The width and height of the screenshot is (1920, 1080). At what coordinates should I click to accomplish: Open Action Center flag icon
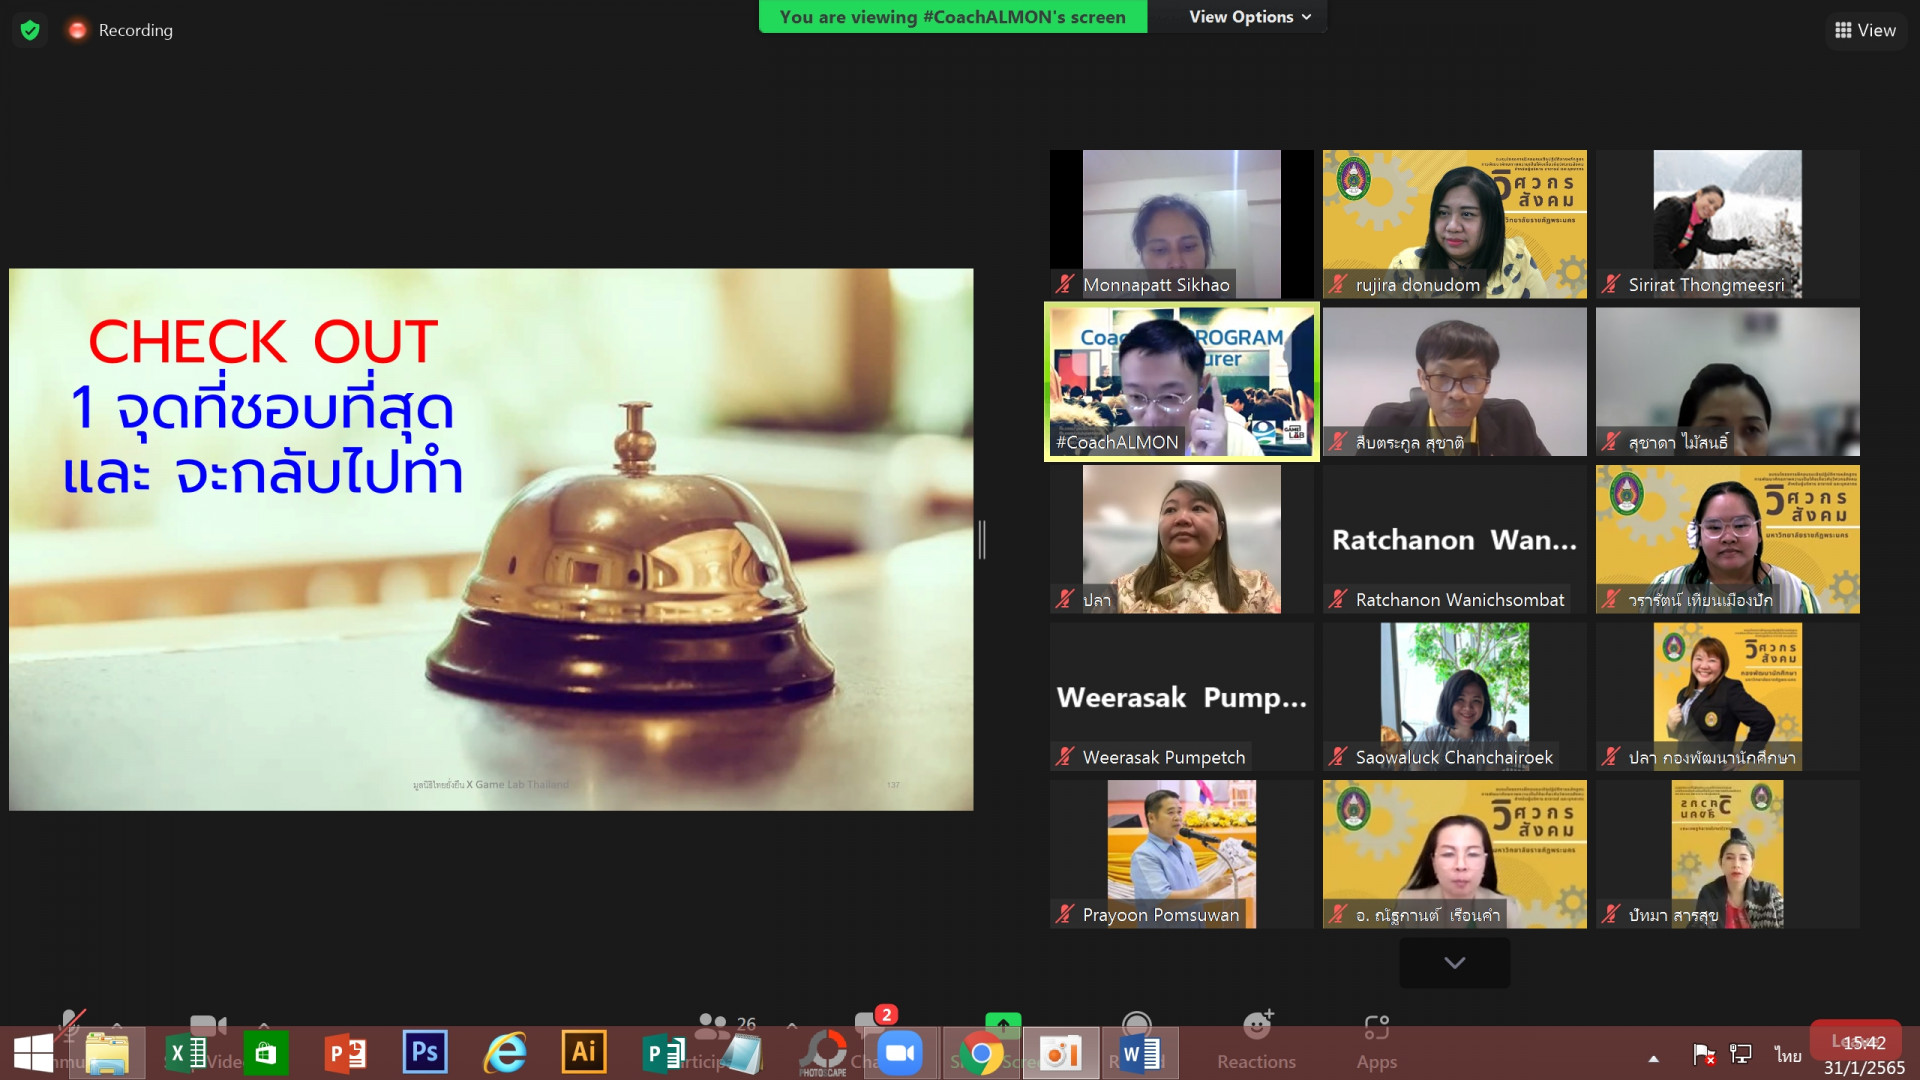[1704, 1054]
